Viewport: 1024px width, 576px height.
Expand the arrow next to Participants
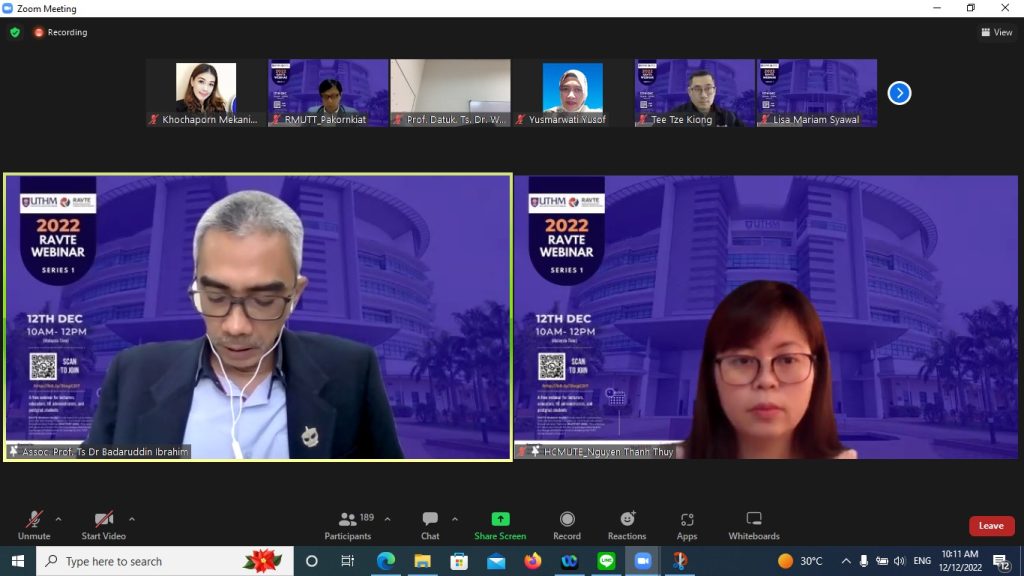388,519
